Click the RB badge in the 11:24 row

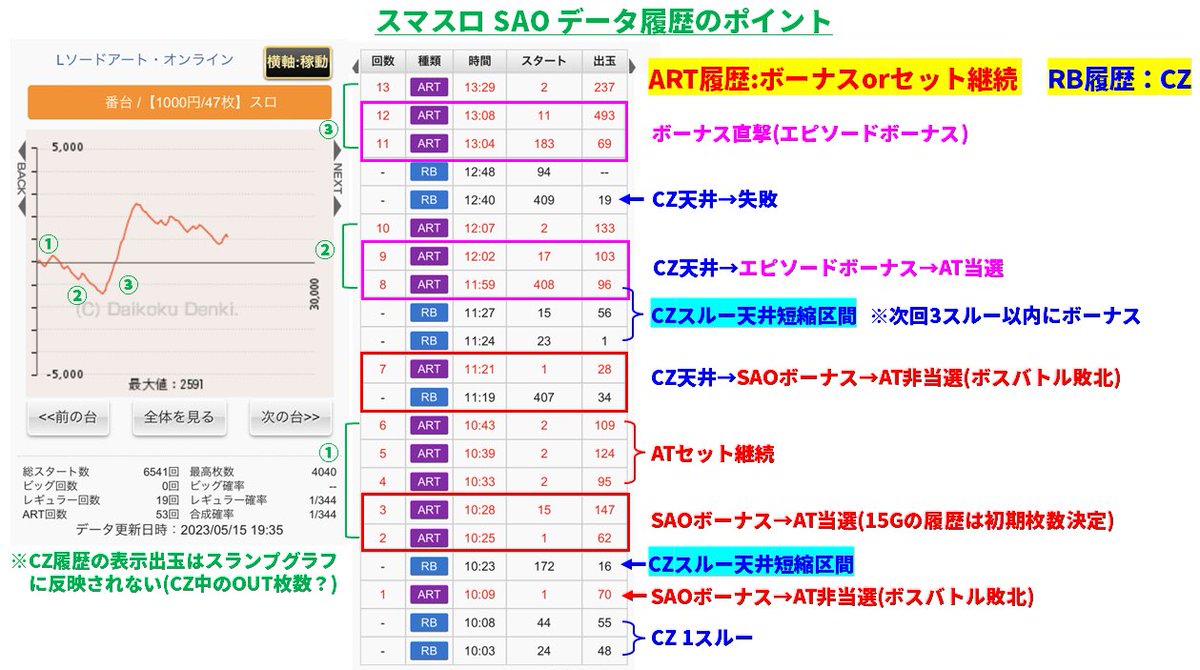pos(430,340)
